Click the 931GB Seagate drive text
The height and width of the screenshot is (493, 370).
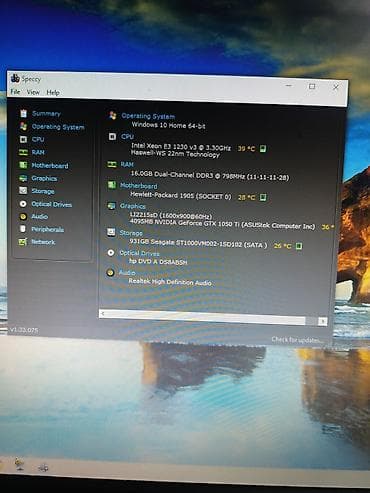point(198,243)
